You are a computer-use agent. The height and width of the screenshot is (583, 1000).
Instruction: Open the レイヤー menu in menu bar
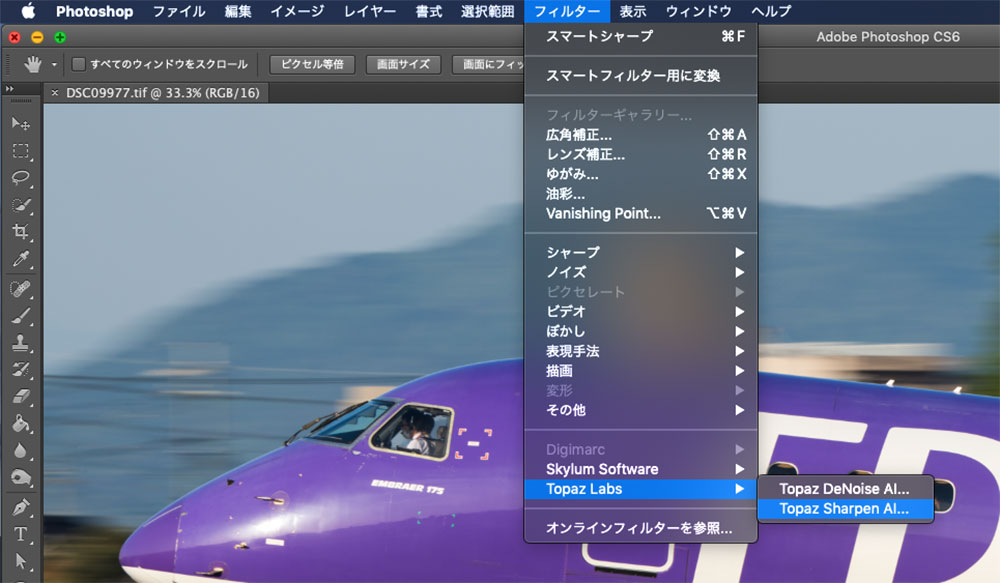(x=370, y=11)
